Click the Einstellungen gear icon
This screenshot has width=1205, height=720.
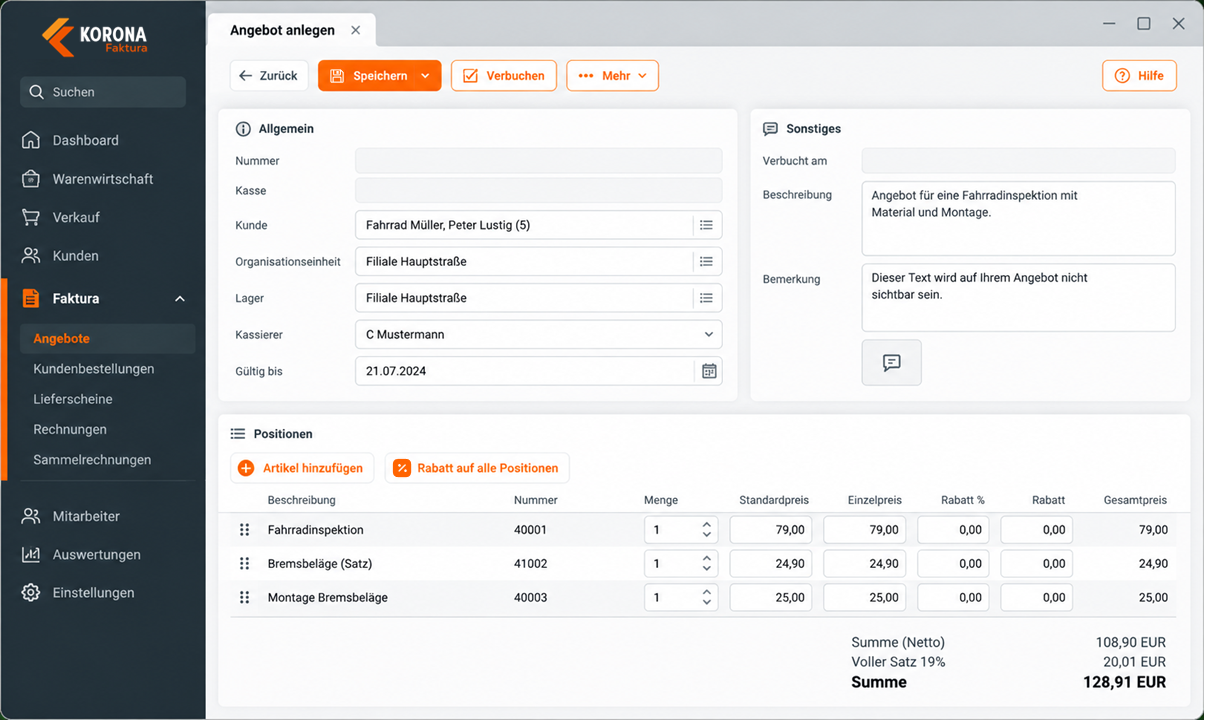32,593
